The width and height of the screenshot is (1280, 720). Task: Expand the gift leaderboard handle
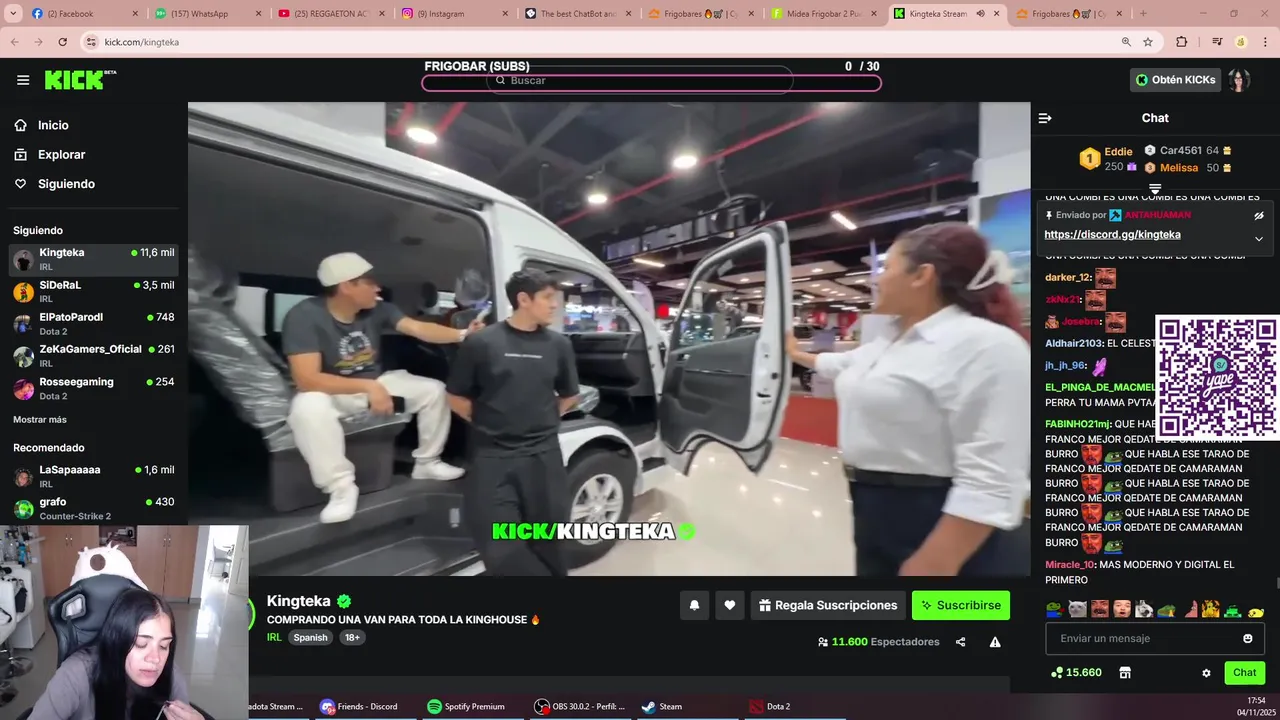1155,188
